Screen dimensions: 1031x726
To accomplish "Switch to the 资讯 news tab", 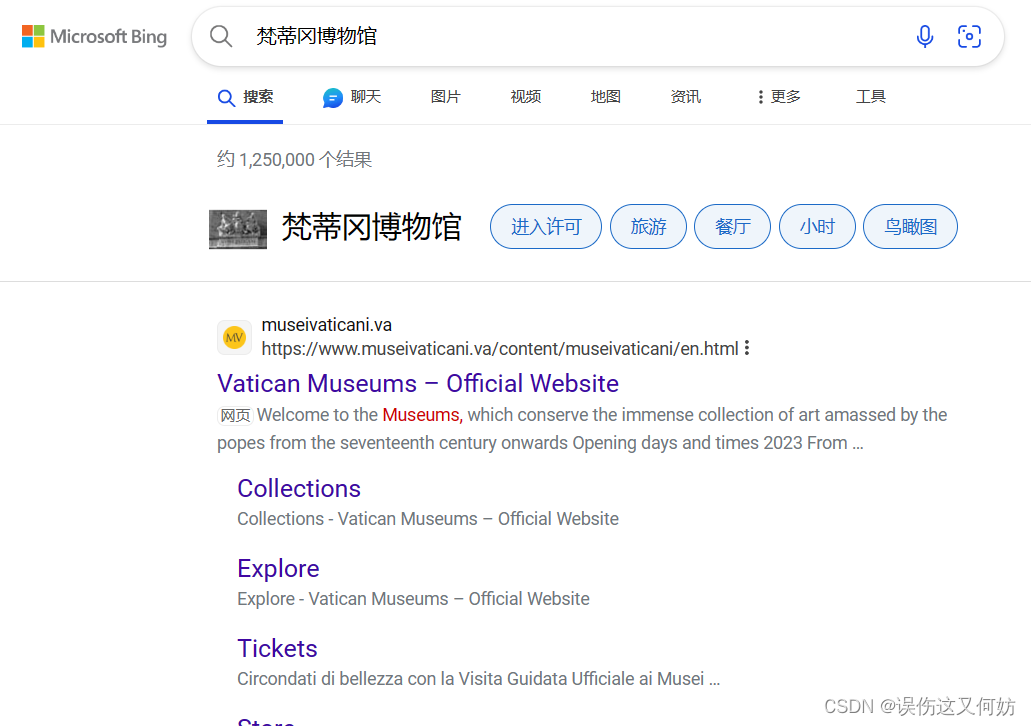I will (x=686, y=97).
